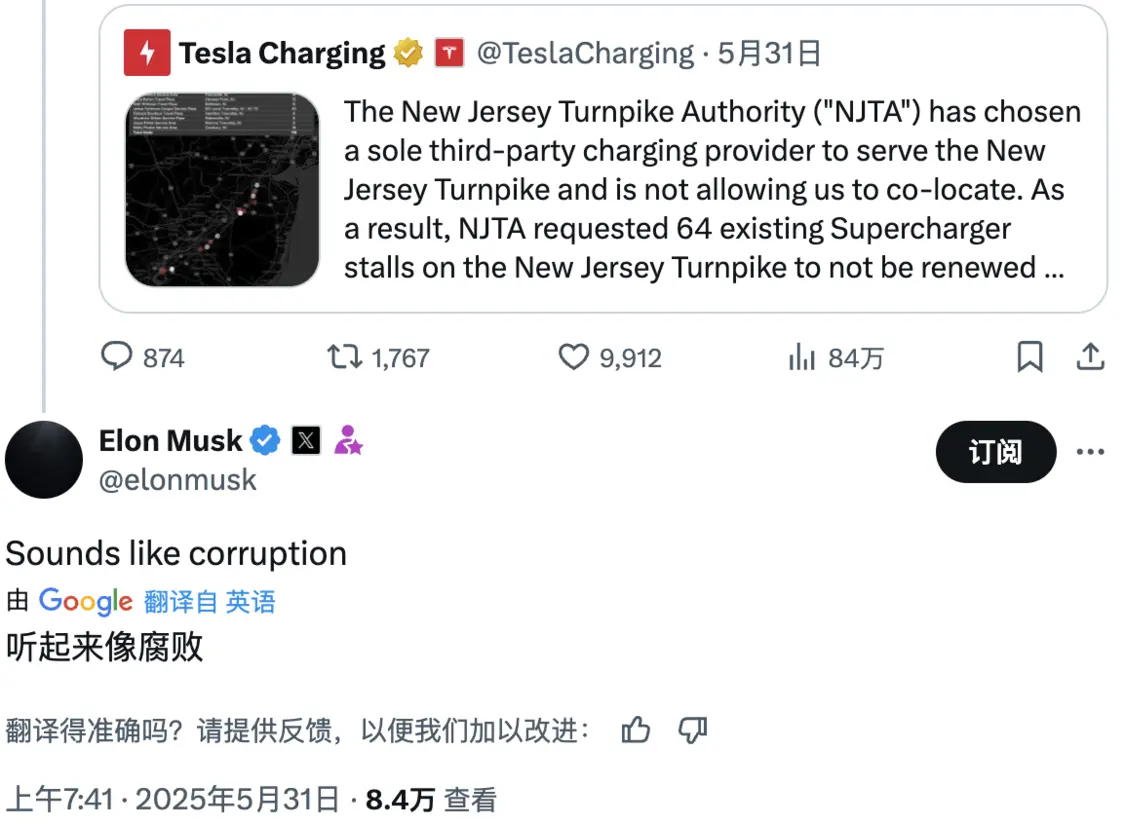Like the post with 9,912 hearts
Viewport: 1125px width, 824px height.
coord(573,357)
